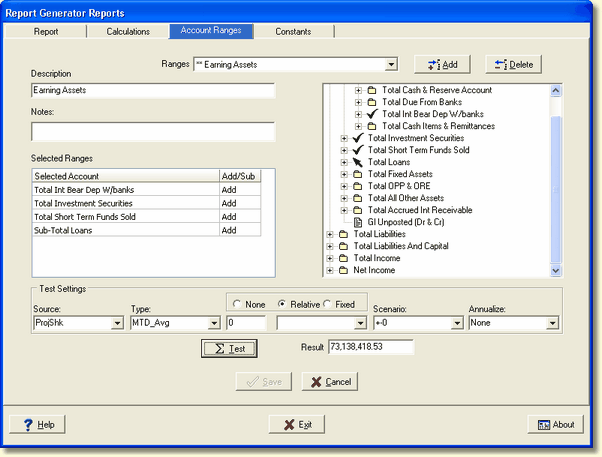Screen dimensions: 602x457
Task: Select the Relative radio button
Action: (x=283, y=304)
